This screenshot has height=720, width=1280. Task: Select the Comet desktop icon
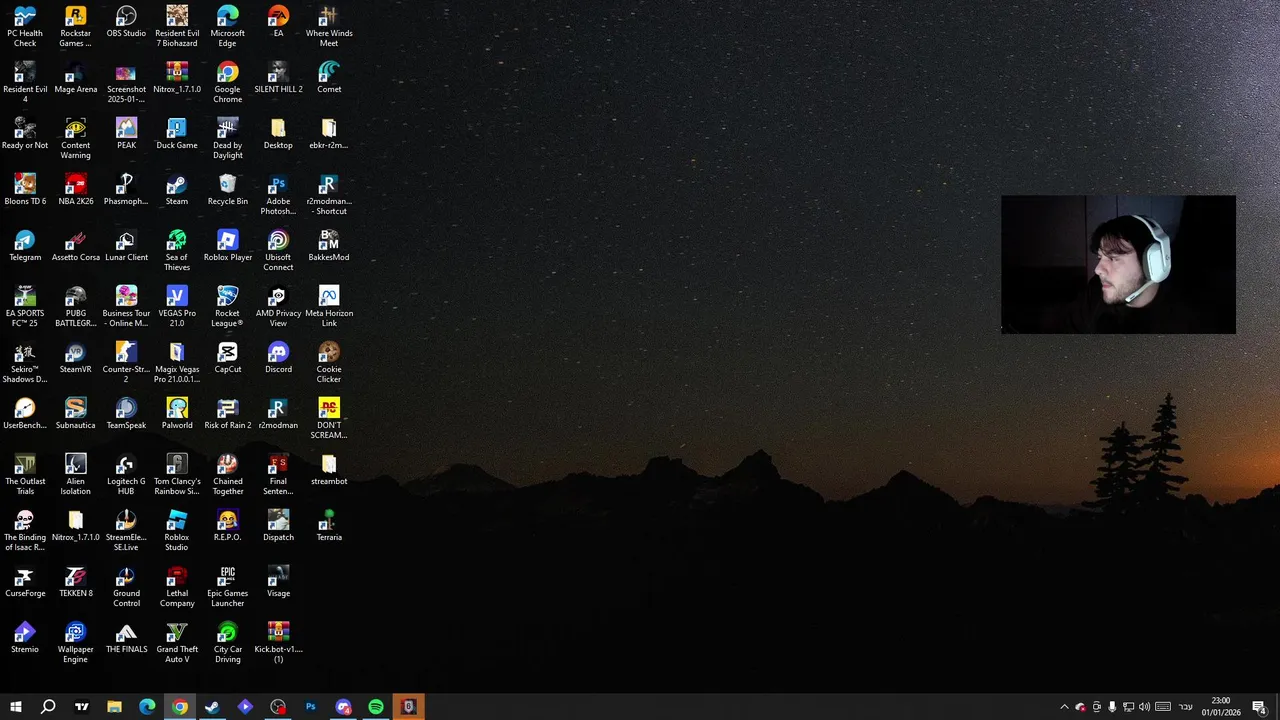(x=329, y=78)
